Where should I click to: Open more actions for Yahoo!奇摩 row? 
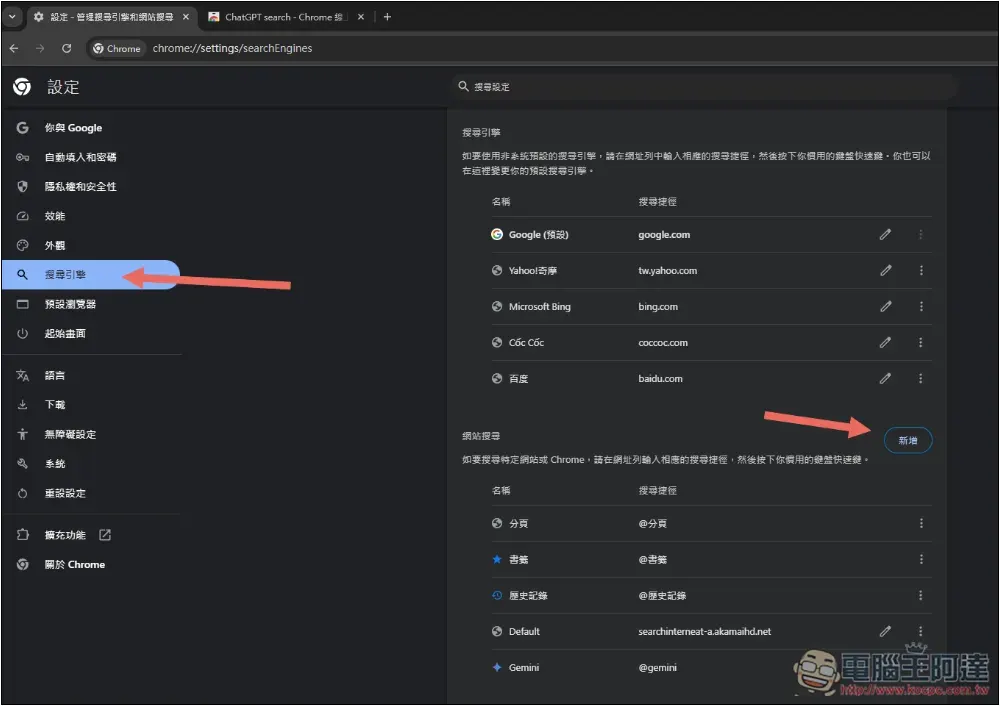920,270
